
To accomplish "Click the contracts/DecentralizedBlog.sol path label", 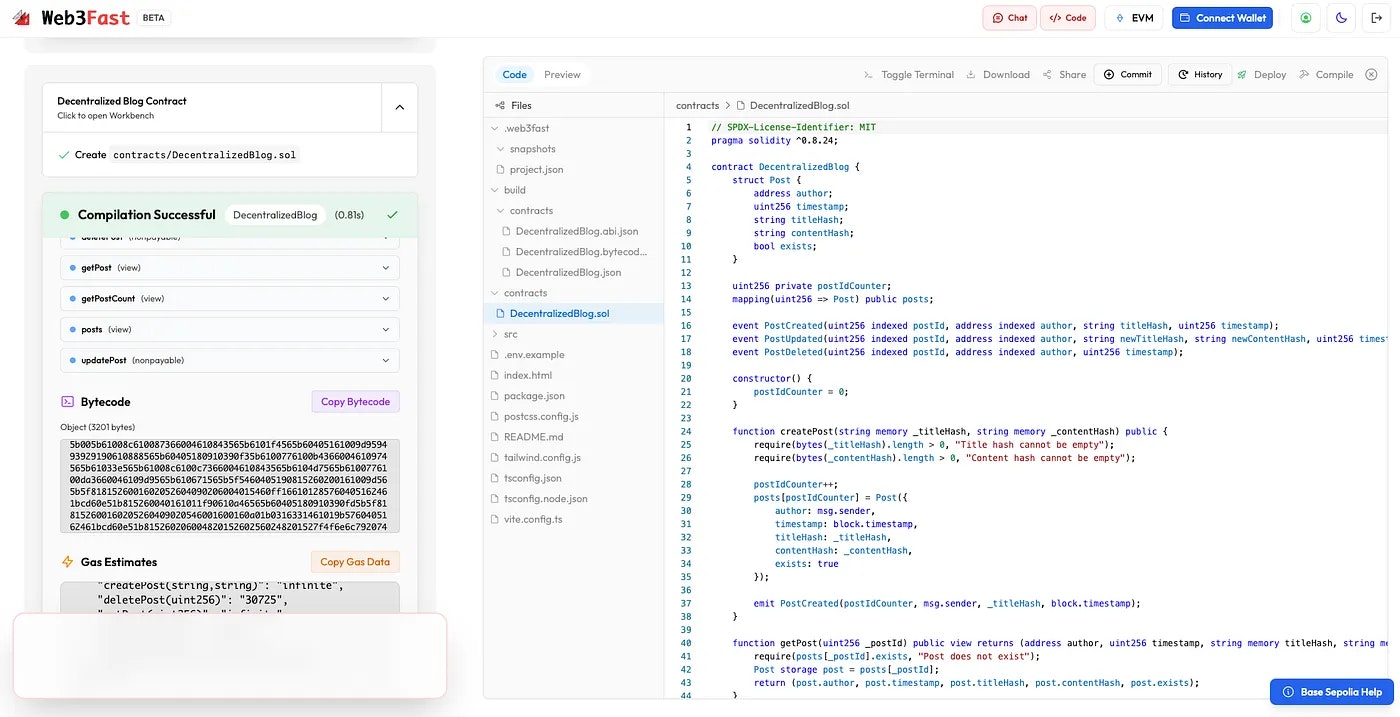I will (204, 155).
